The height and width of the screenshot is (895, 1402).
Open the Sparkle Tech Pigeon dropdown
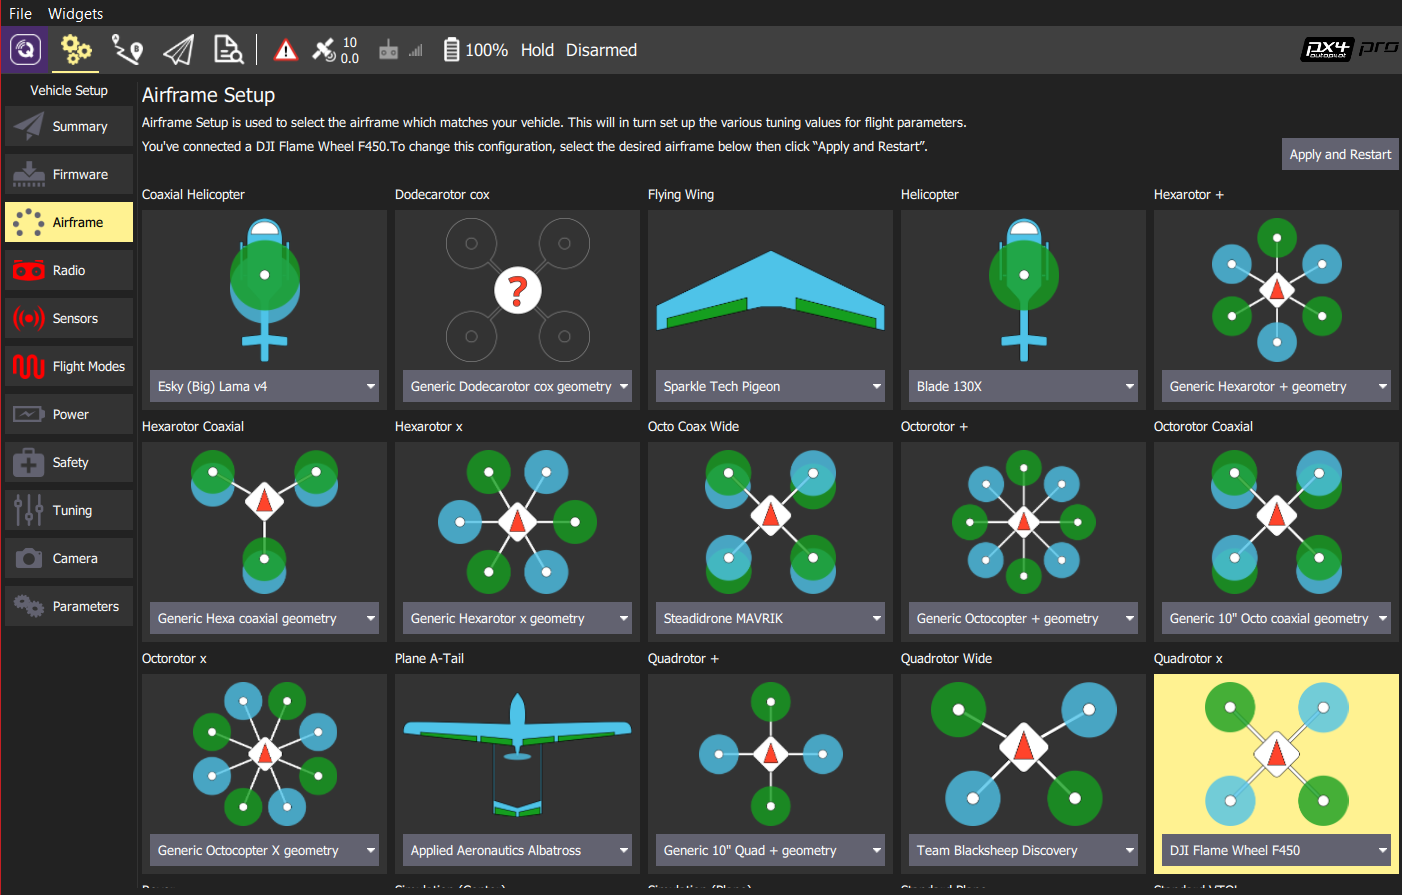770,386
